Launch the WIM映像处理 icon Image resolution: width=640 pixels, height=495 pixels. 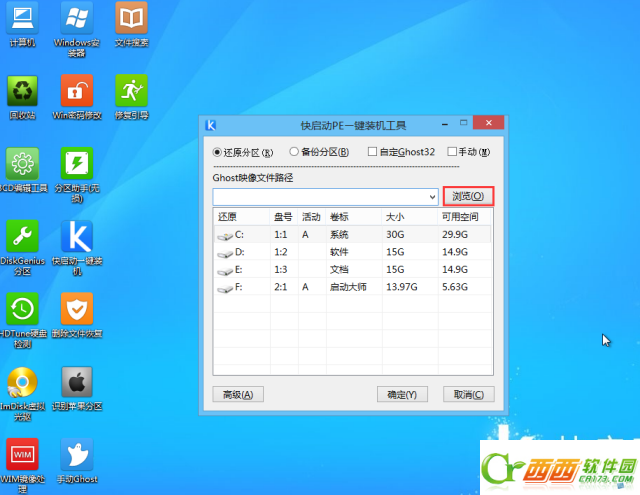point(22,455)
